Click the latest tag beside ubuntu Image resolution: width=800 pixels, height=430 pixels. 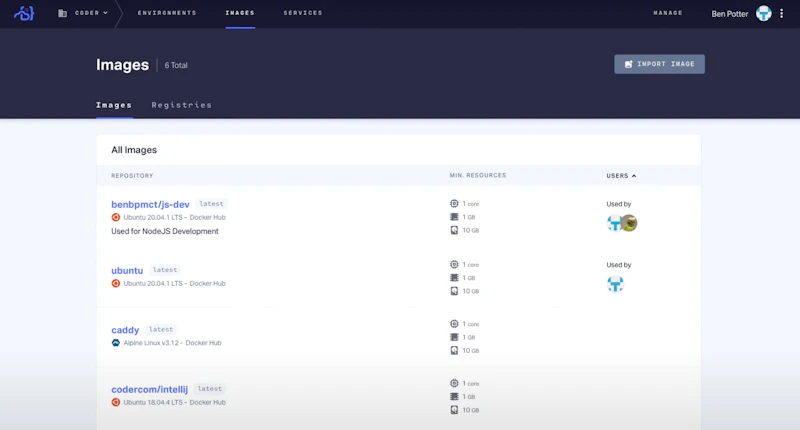pyautogui.click(x=165, y=270)
